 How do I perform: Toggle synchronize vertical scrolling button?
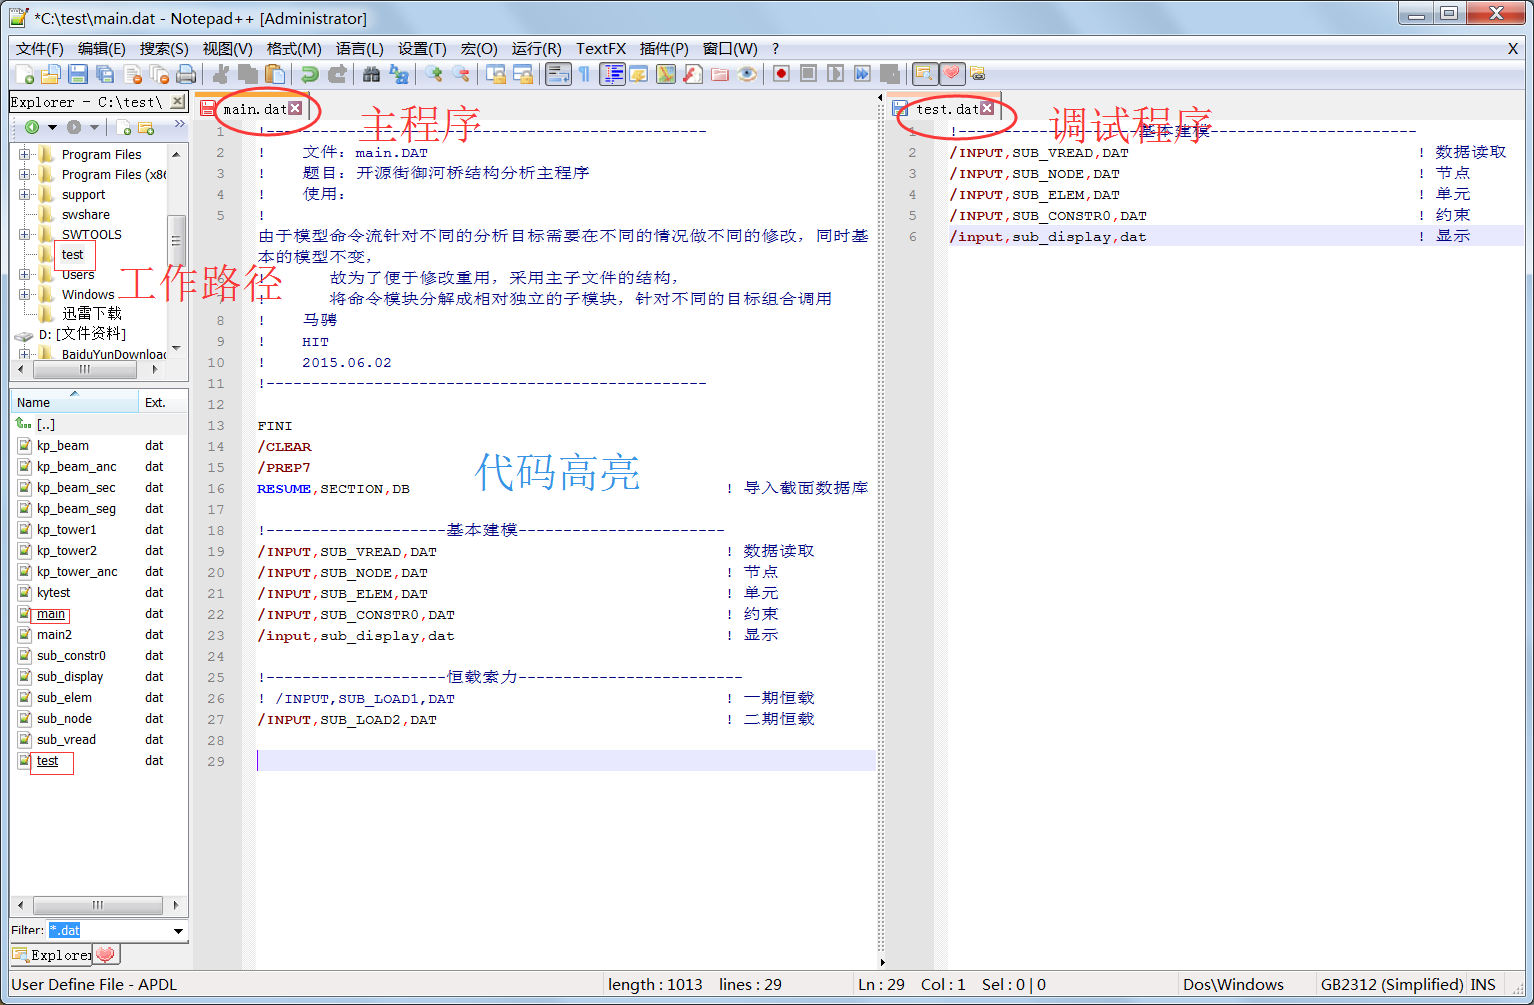click(x=496, y=74)
